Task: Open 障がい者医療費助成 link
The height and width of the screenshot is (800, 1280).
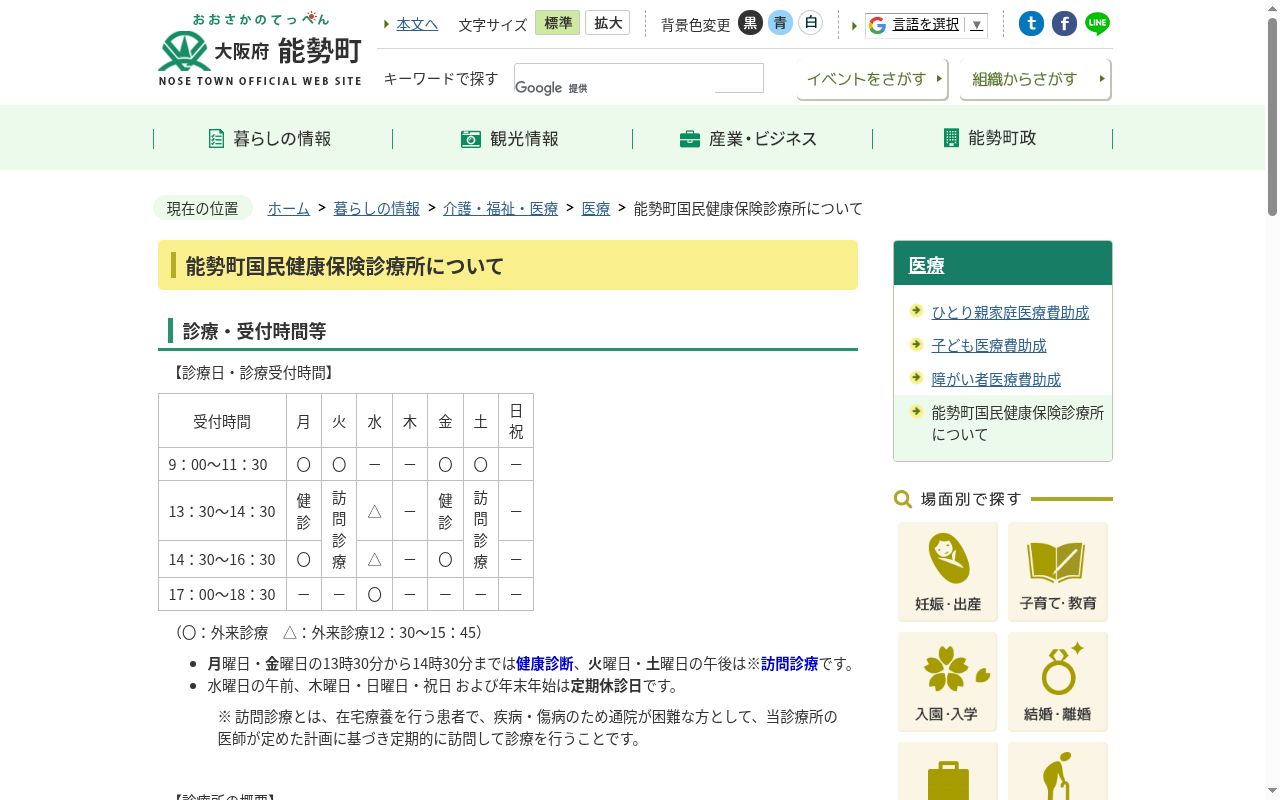Action: (x=996, y=379)
